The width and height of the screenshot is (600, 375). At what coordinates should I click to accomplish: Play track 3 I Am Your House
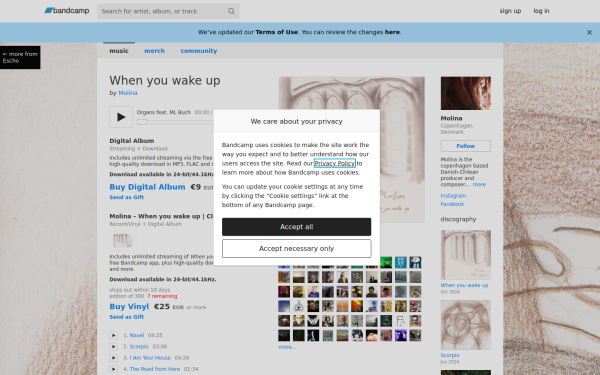[113, 358]
